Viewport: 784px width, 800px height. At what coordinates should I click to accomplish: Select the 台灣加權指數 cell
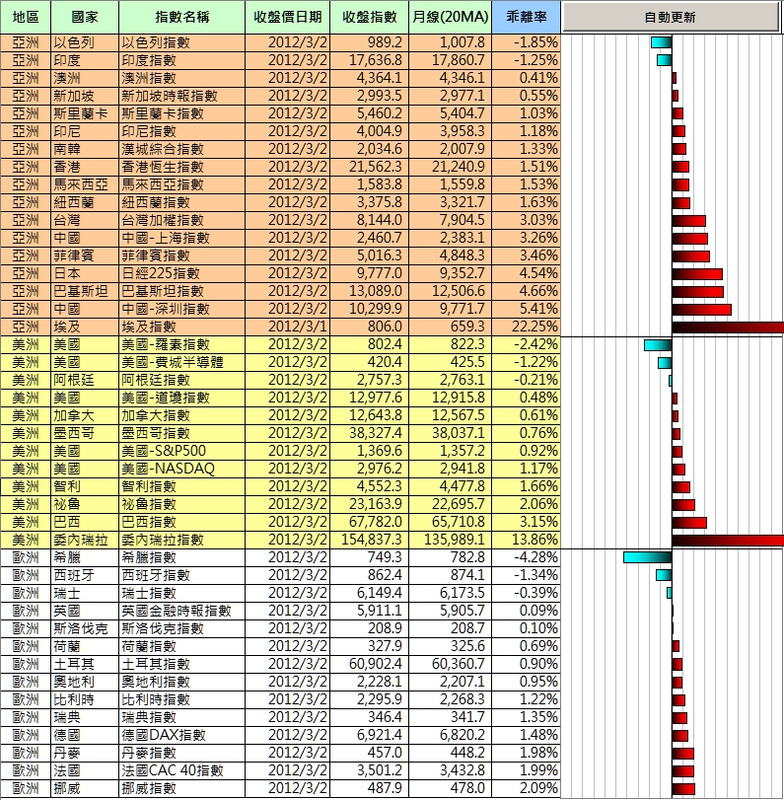click(x=182, y=220)
